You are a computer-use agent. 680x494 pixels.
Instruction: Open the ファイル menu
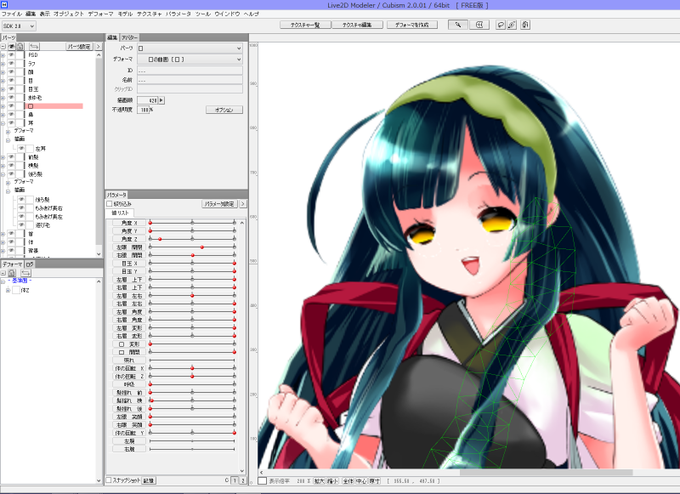click(12, 14)
